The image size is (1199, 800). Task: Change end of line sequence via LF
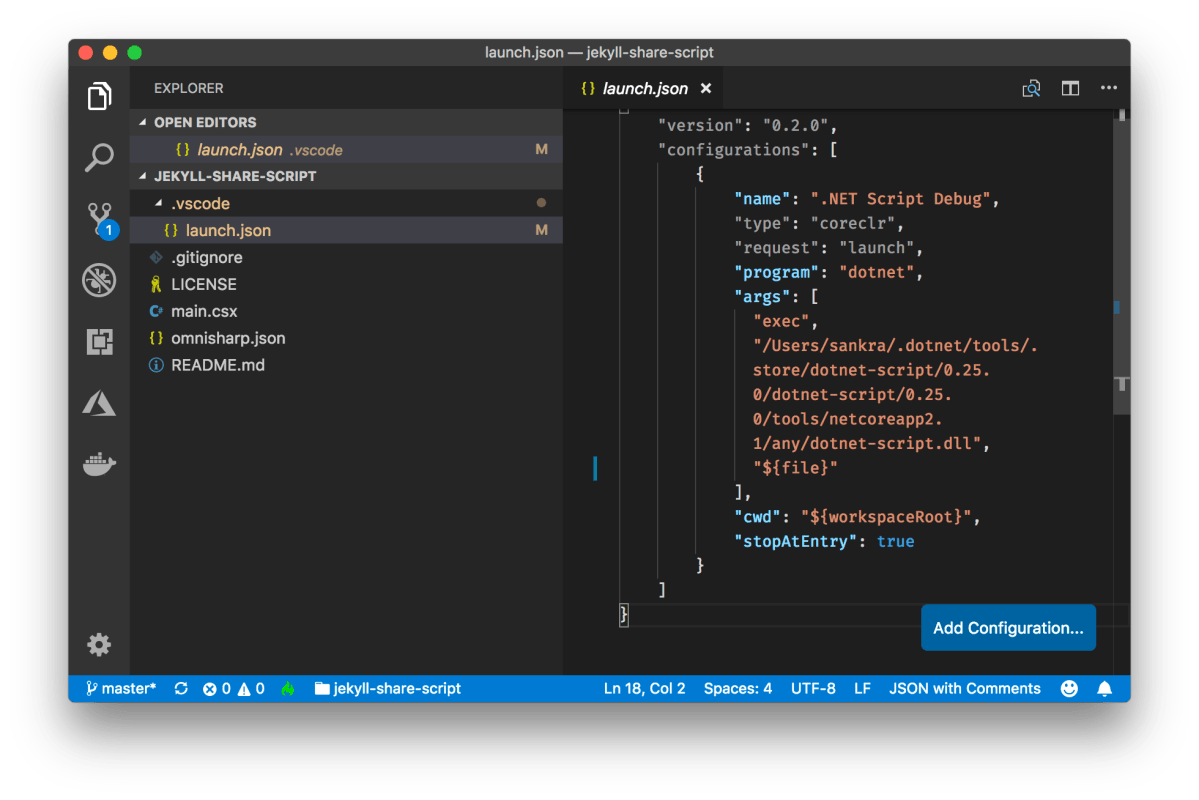pos(862,688)
